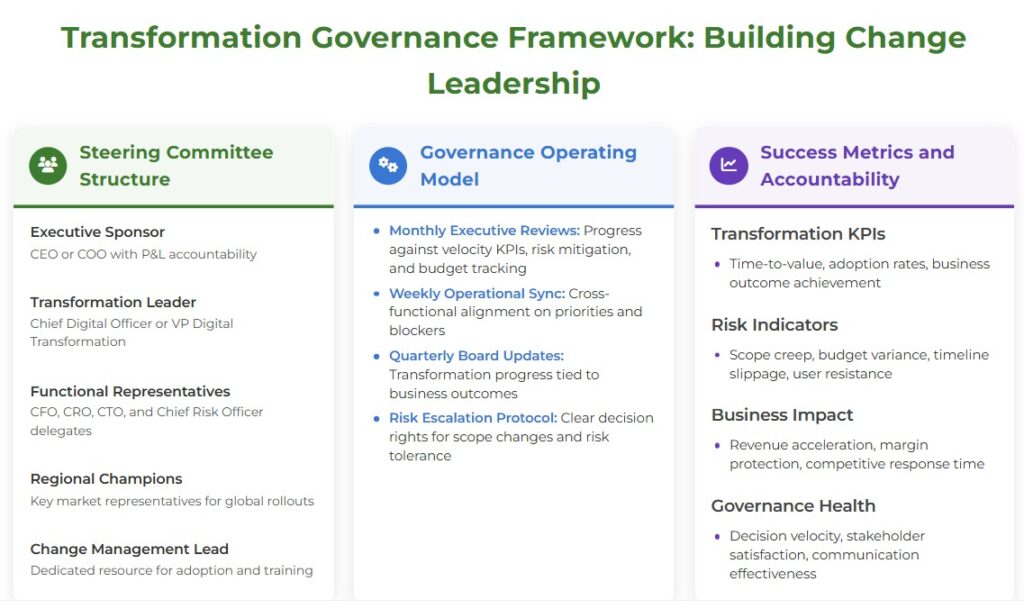Open the Monthly Executive Reviews item
The width and height of the screenshot is (1024, 609).
point(484,231)
